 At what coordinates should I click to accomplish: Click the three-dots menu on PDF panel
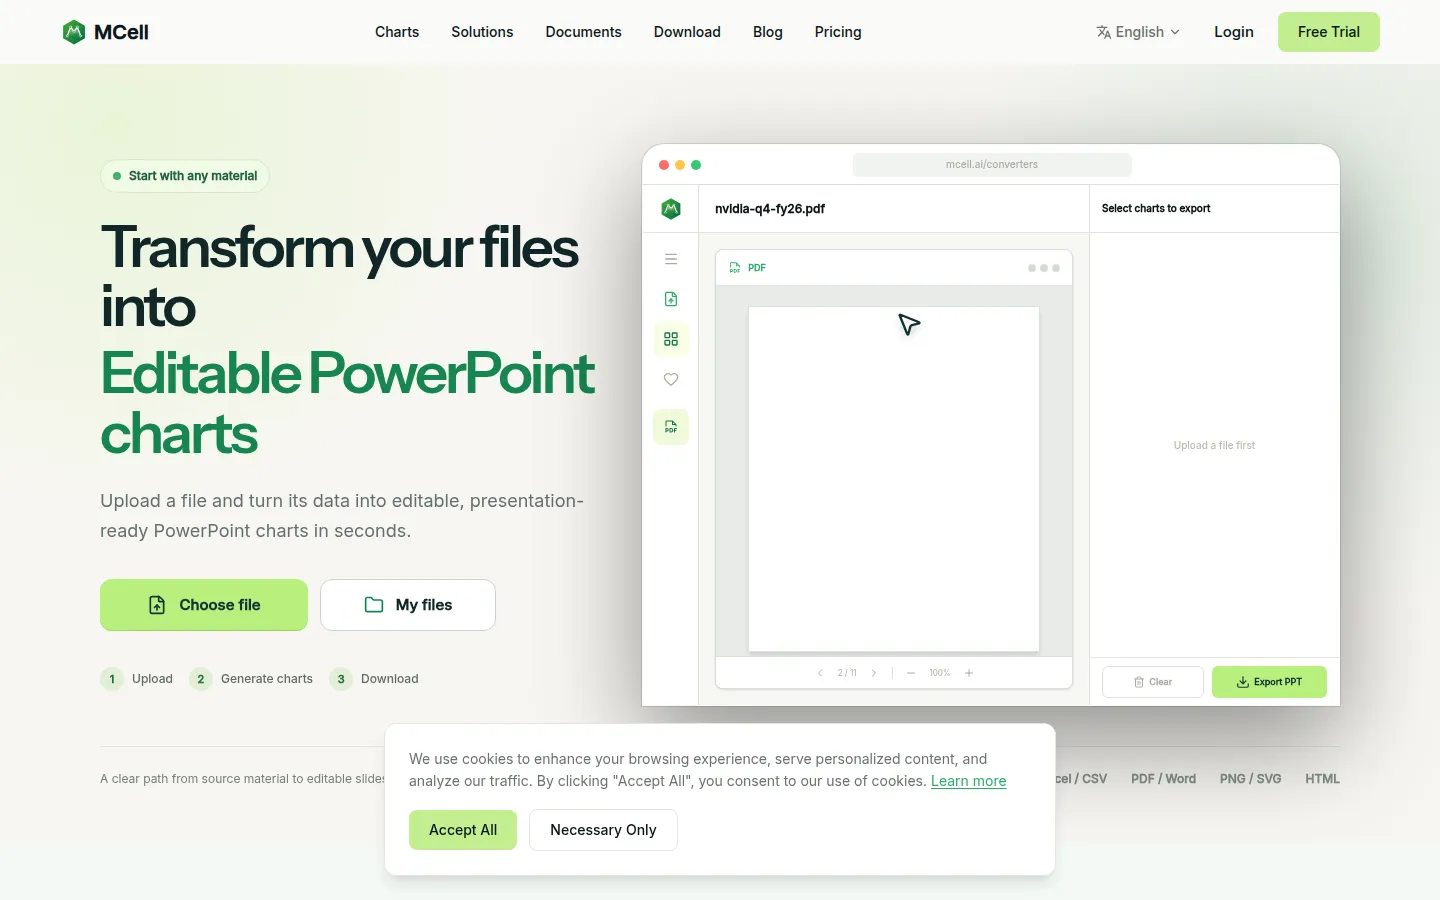tap(1044, 268)
